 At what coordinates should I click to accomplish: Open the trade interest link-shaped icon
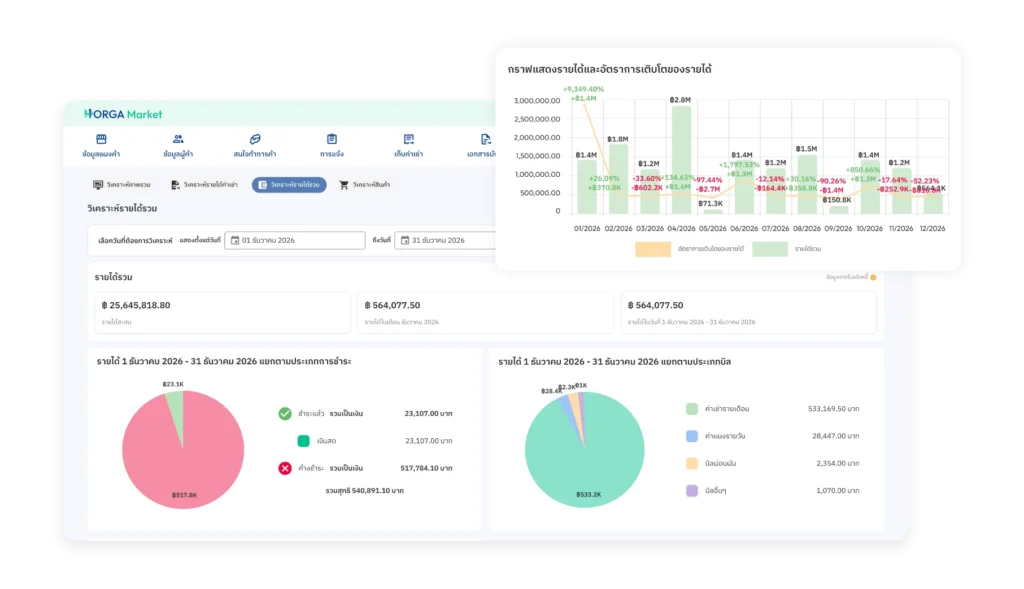pyautogui.click(x=255, y=139)
